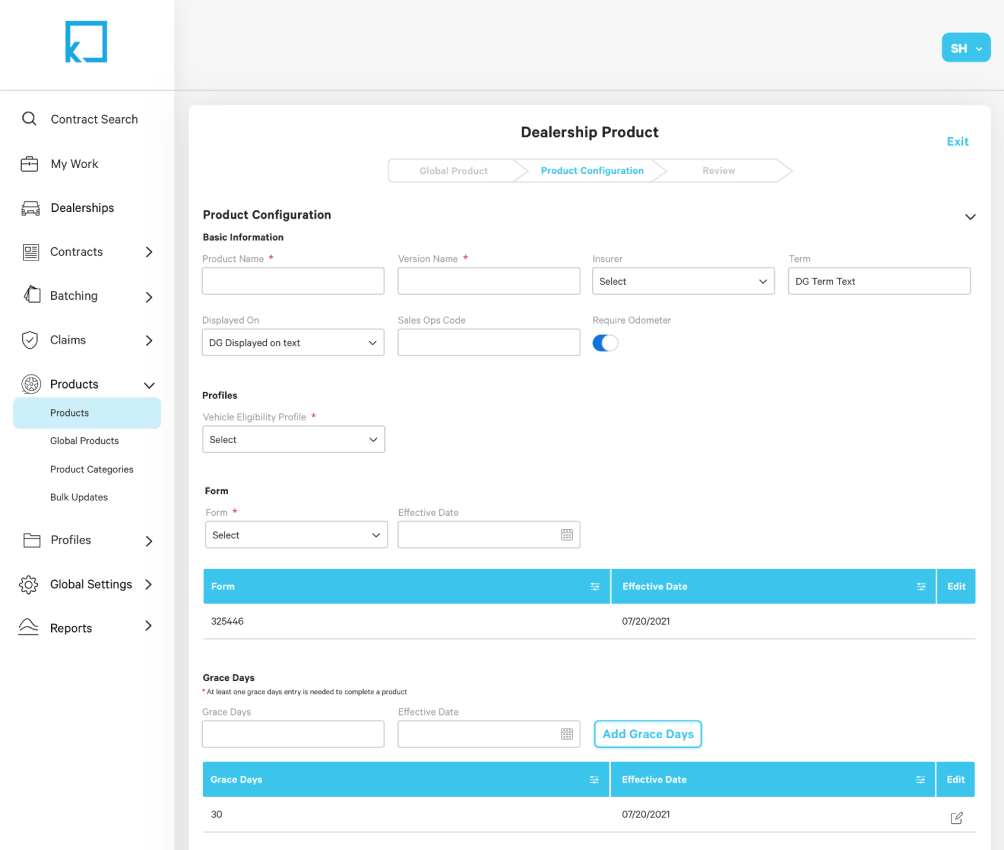The width and height of the screenshot is (1004, 850).
Task: Click filter icon in Form table Effective Date header
Action: pos(921,587)
